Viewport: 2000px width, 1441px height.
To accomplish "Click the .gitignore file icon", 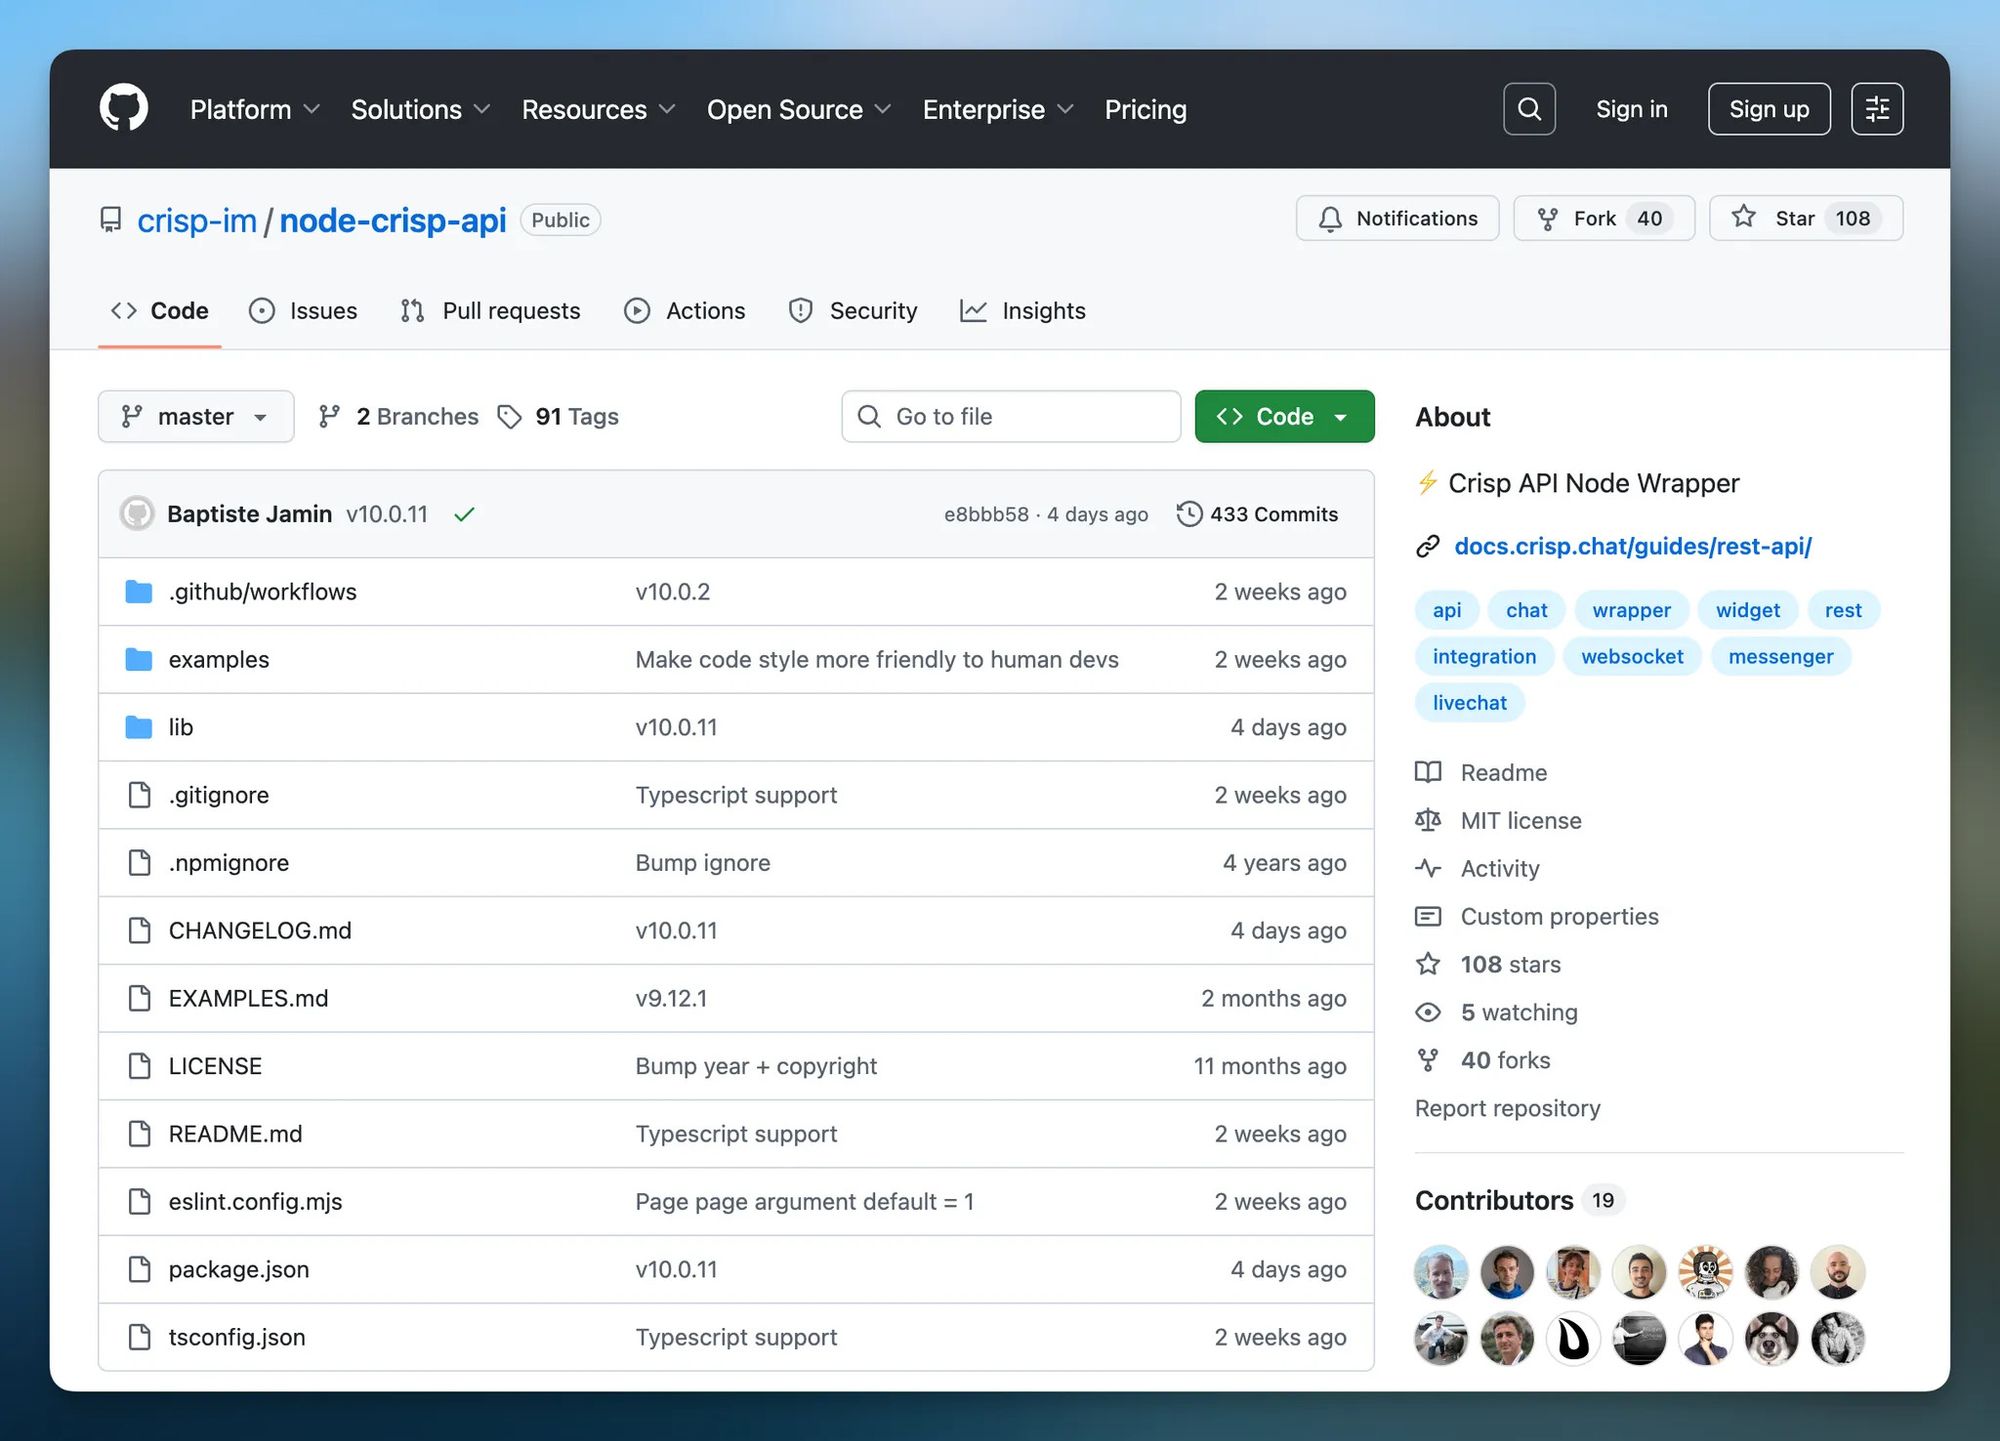I will click(140, 795).
